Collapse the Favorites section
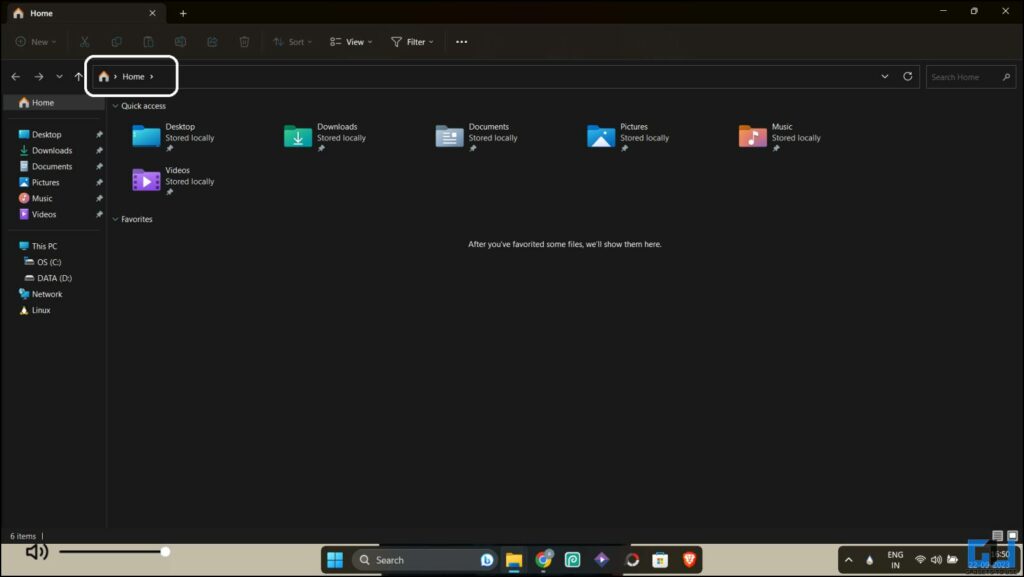This screenshot has width=1024, height=577. point(115,219)
